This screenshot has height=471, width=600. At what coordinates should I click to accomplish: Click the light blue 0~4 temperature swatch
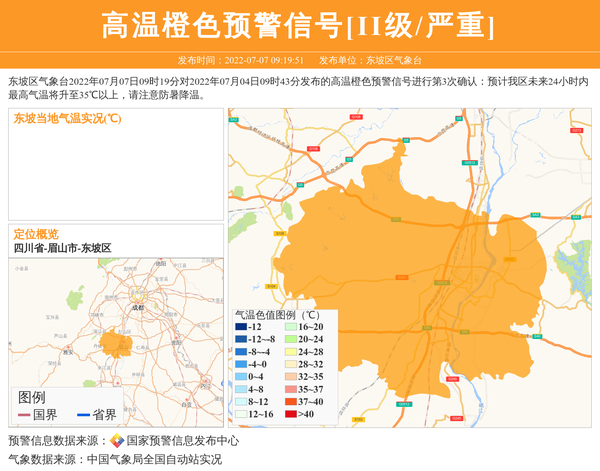pos(241,377)
